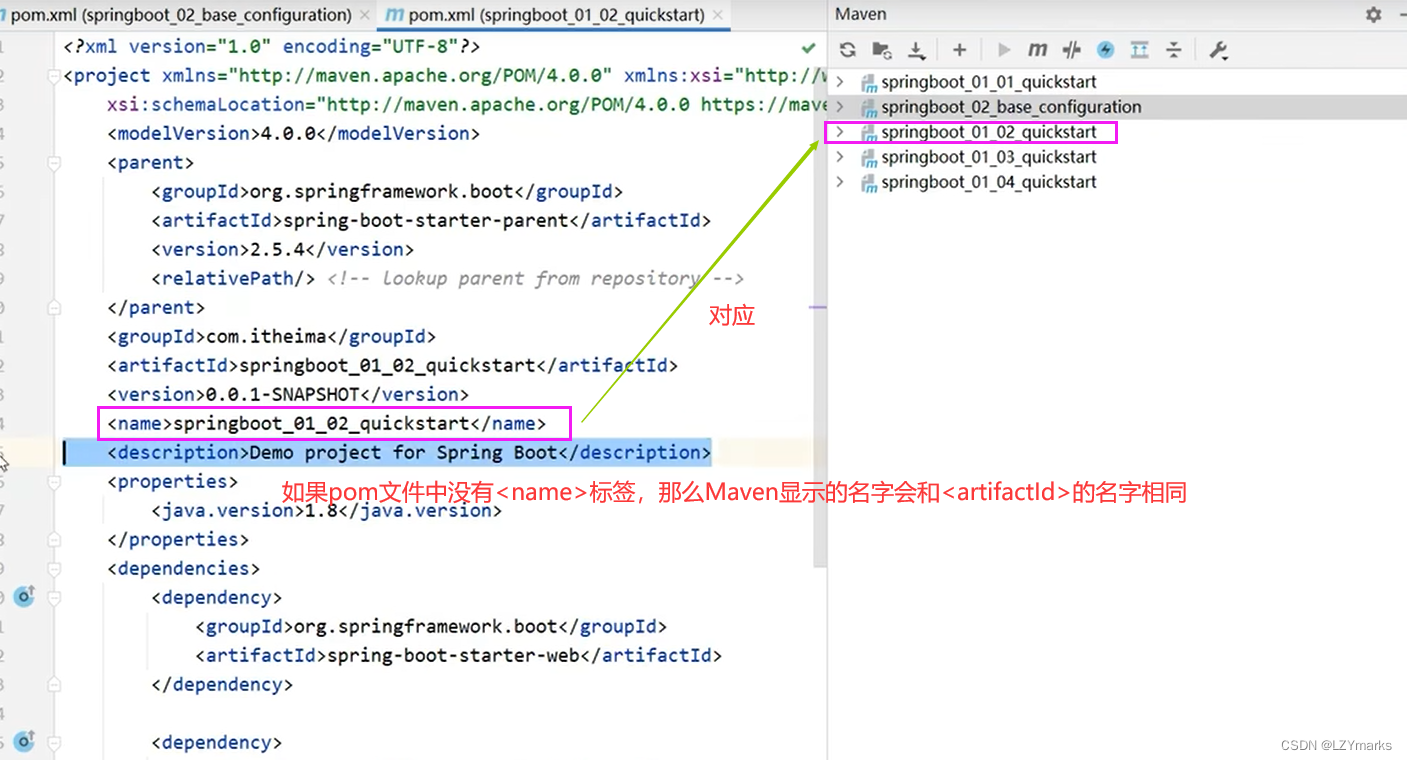Generate sources and update folders in Maven
Viewport: 1407px width, 760px height.
[x=882, y=50]
